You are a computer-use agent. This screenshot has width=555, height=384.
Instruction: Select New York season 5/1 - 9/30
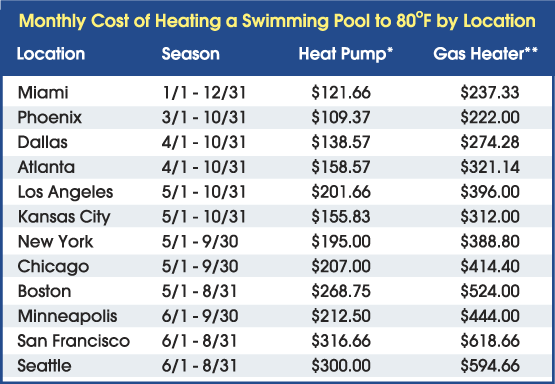tap(200, 242)
